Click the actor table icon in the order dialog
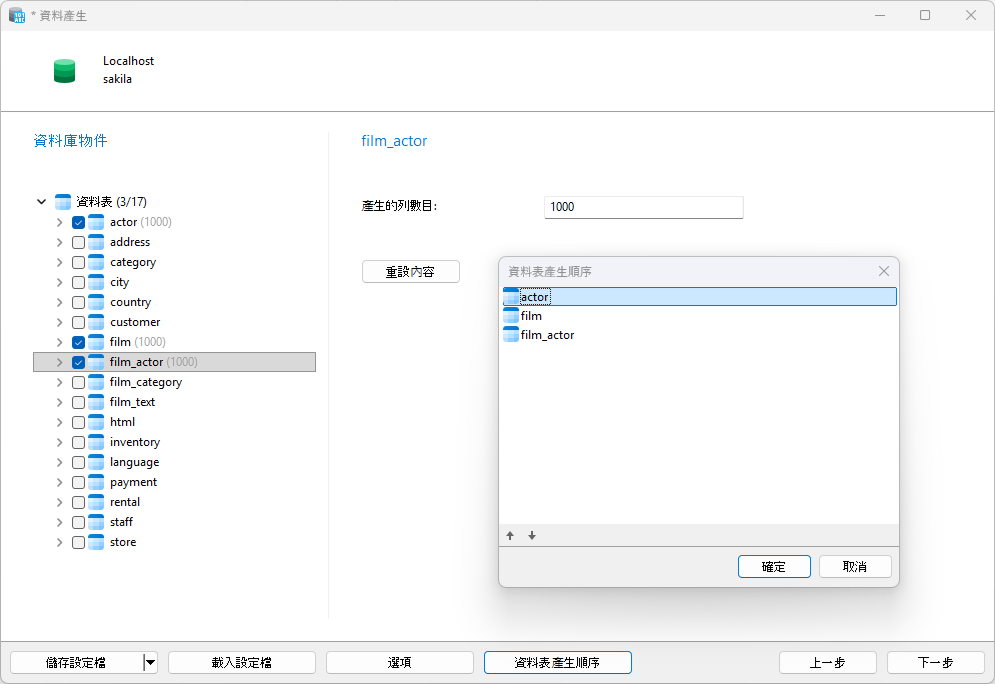Screen dimensions: 995x684 coord(511,296)
